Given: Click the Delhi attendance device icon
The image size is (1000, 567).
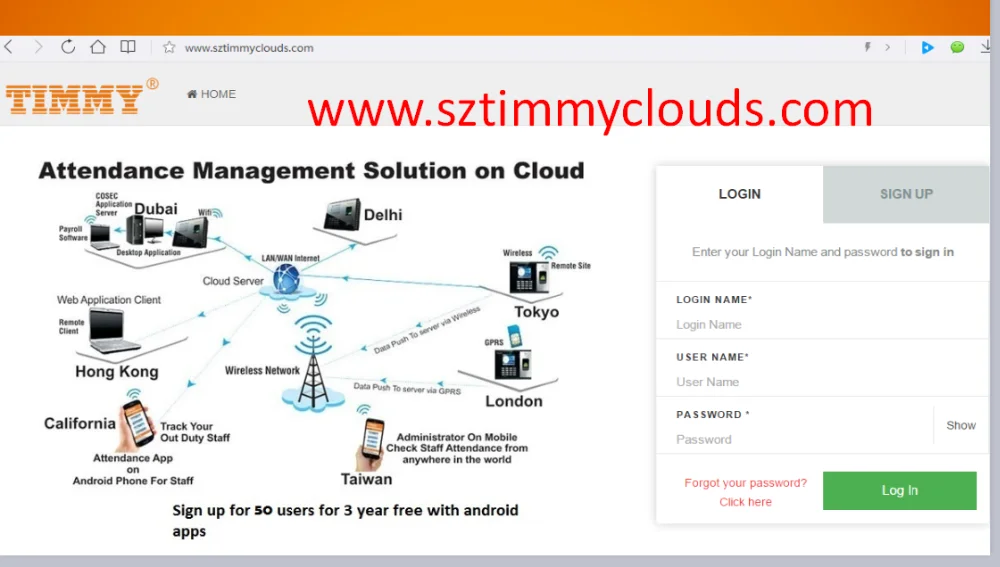Looking at the screenshot, I should [x=342, y=214].
